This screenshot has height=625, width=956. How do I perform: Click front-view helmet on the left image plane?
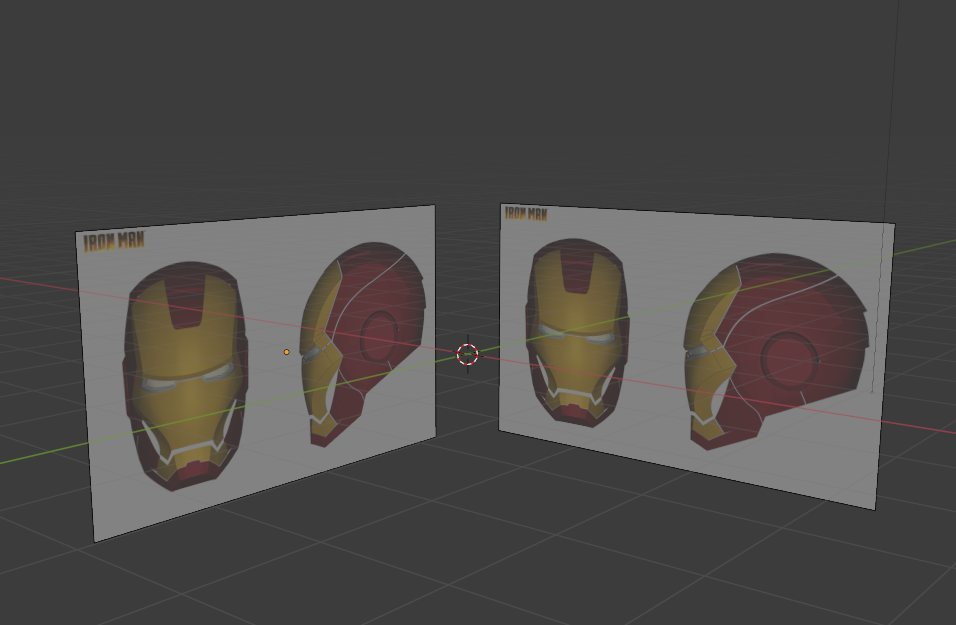[x=185, y=376]
